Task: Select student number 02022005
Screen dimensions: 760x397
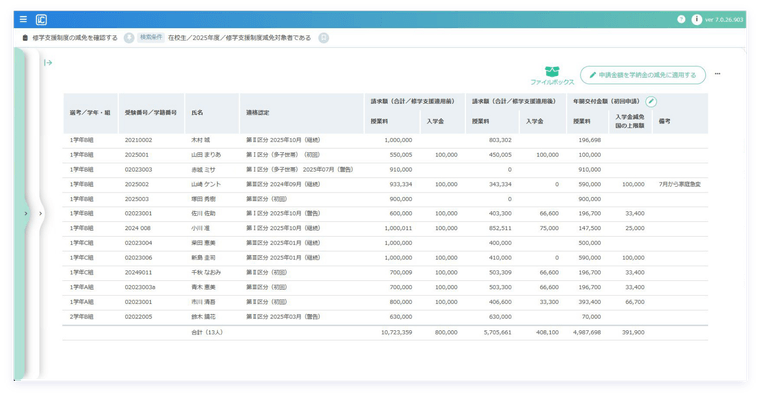Action: pos(138,317)
